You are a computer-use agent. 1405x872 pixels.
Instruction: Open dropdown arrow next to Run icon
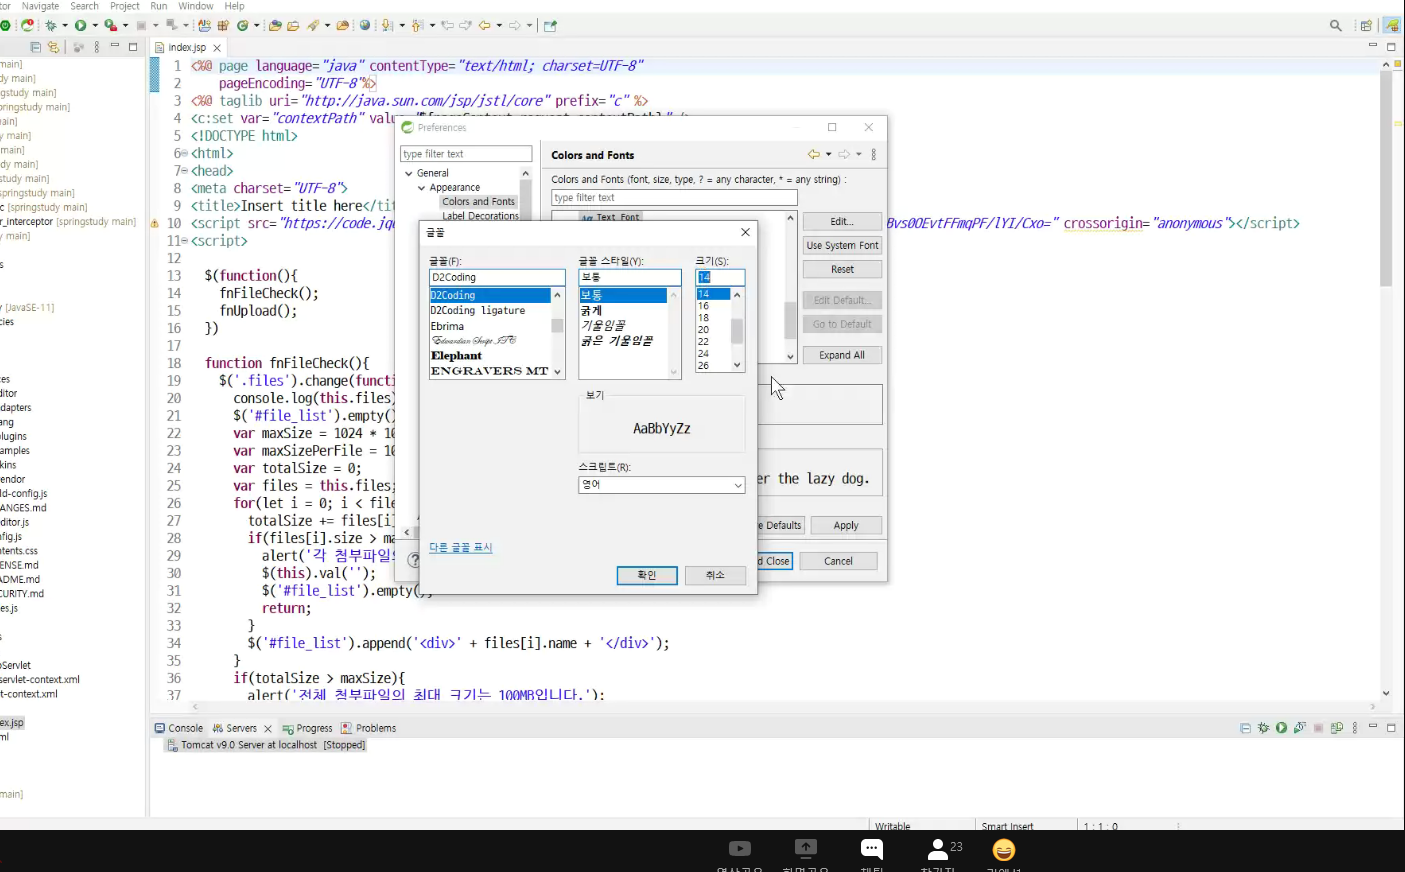[95, 25]
